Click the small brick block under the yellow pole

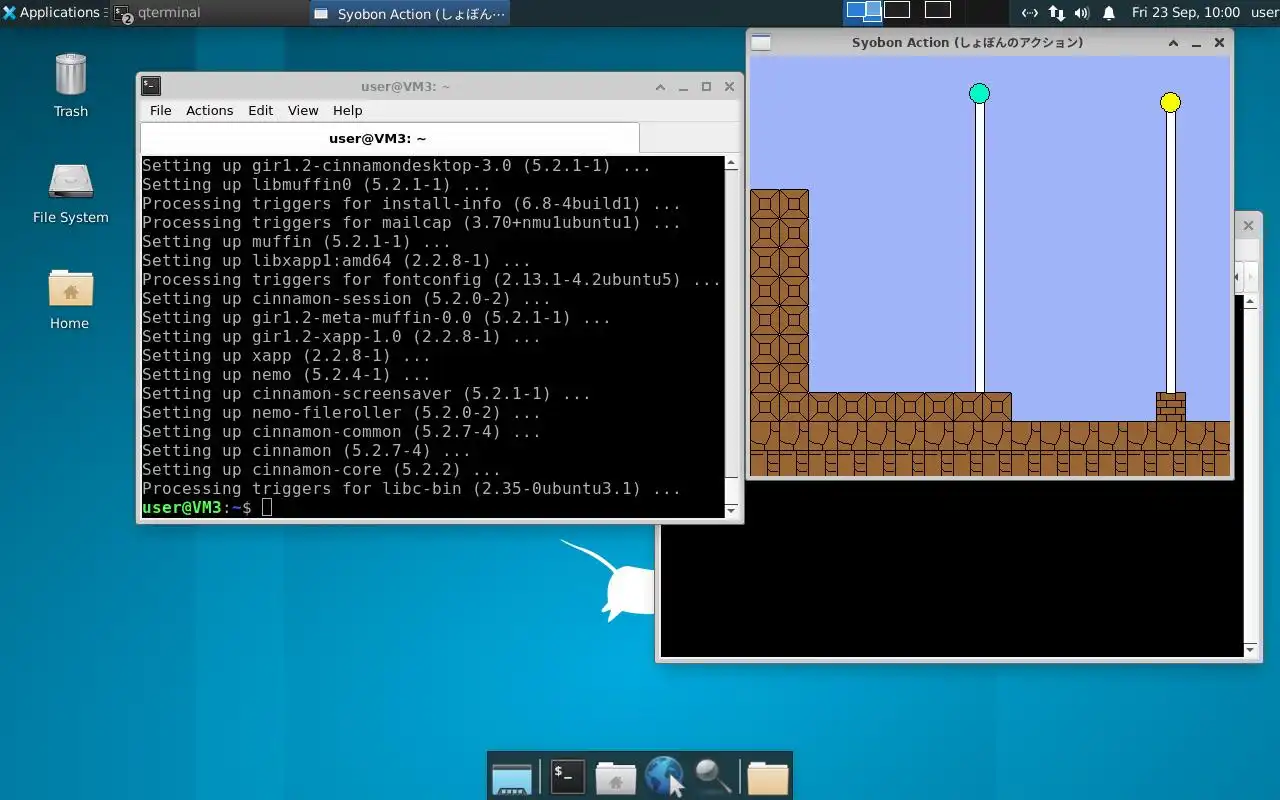1171,407
